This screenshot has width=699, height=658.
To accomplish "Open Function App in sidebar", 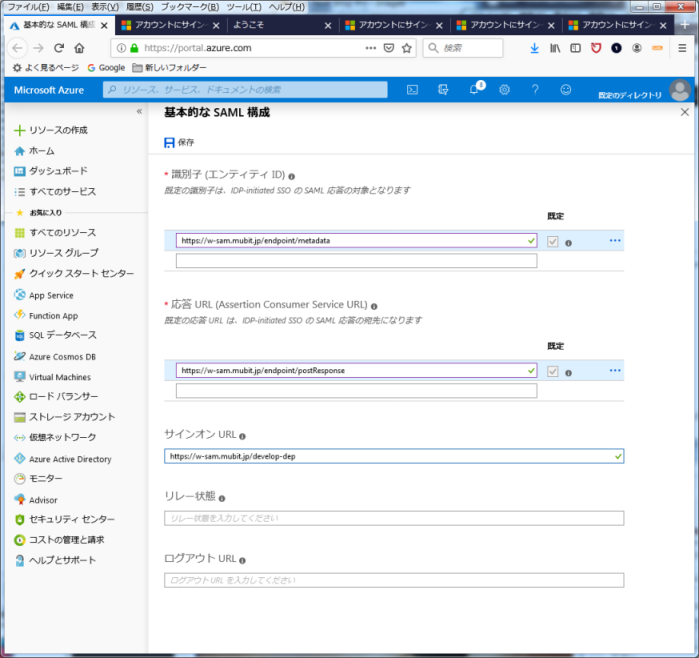I will (46, 316).
